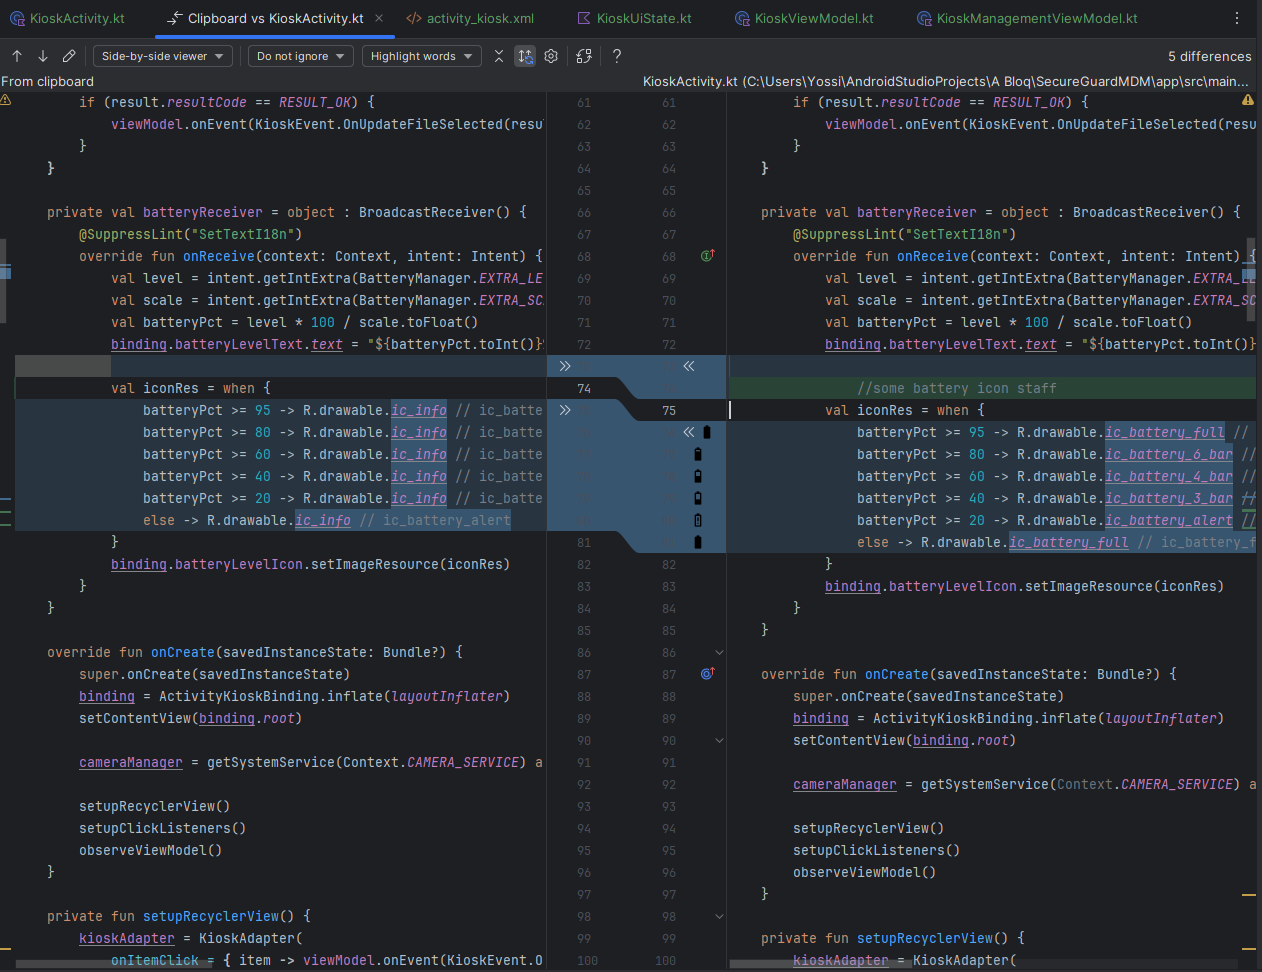Click line number 74 in left gutter

tap(584, 388)
